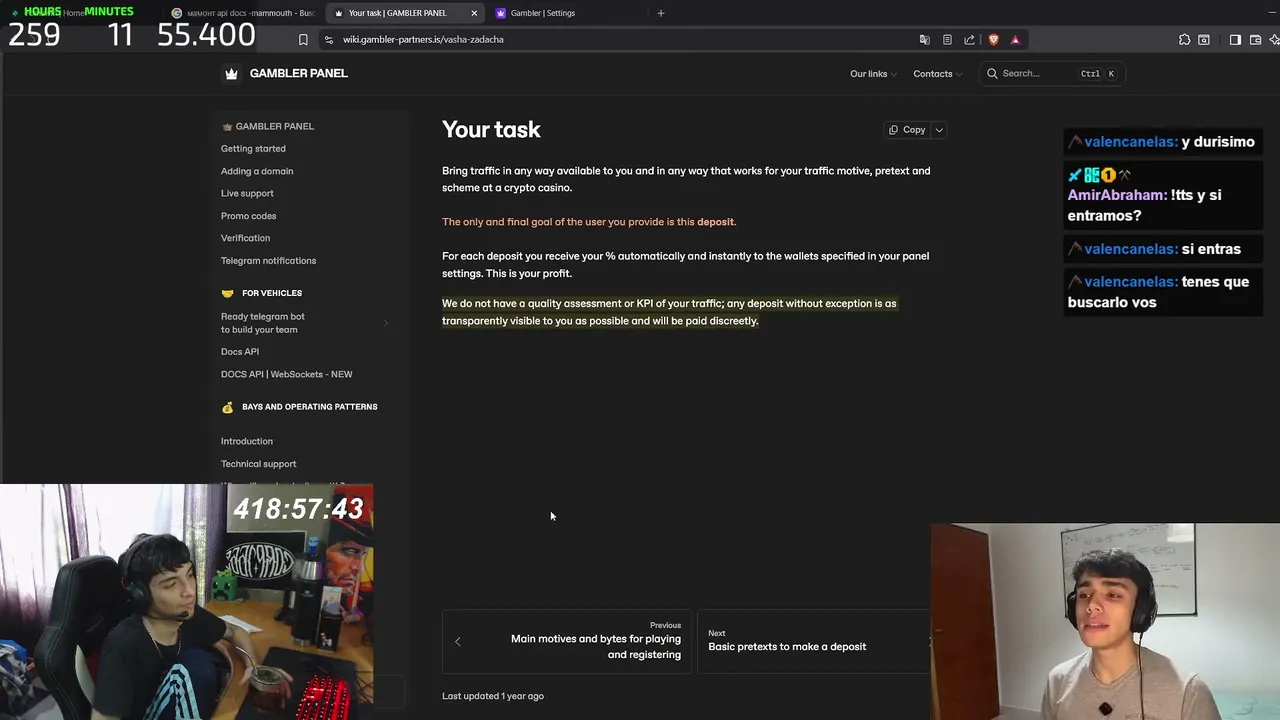Open reader mode icon in address bar
Viewport: 1280px width, 720px height.
[947, 40]
